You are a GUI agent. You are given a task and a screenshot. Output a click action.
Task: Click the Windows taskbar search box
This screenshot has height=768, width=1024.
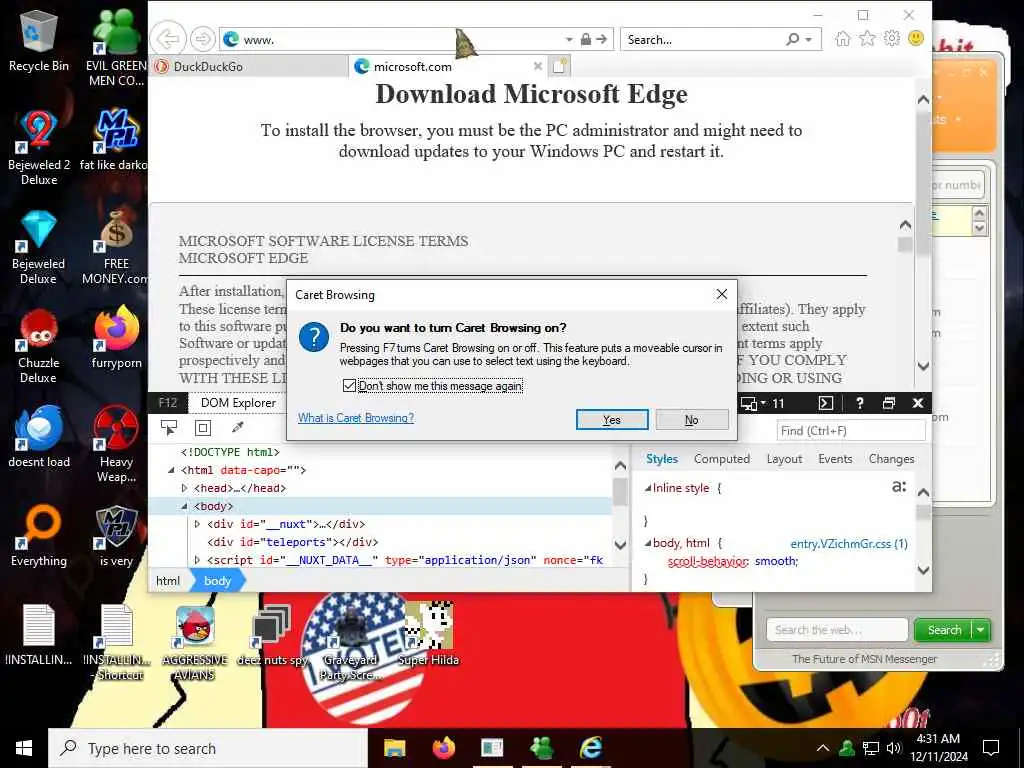point(208,748)
